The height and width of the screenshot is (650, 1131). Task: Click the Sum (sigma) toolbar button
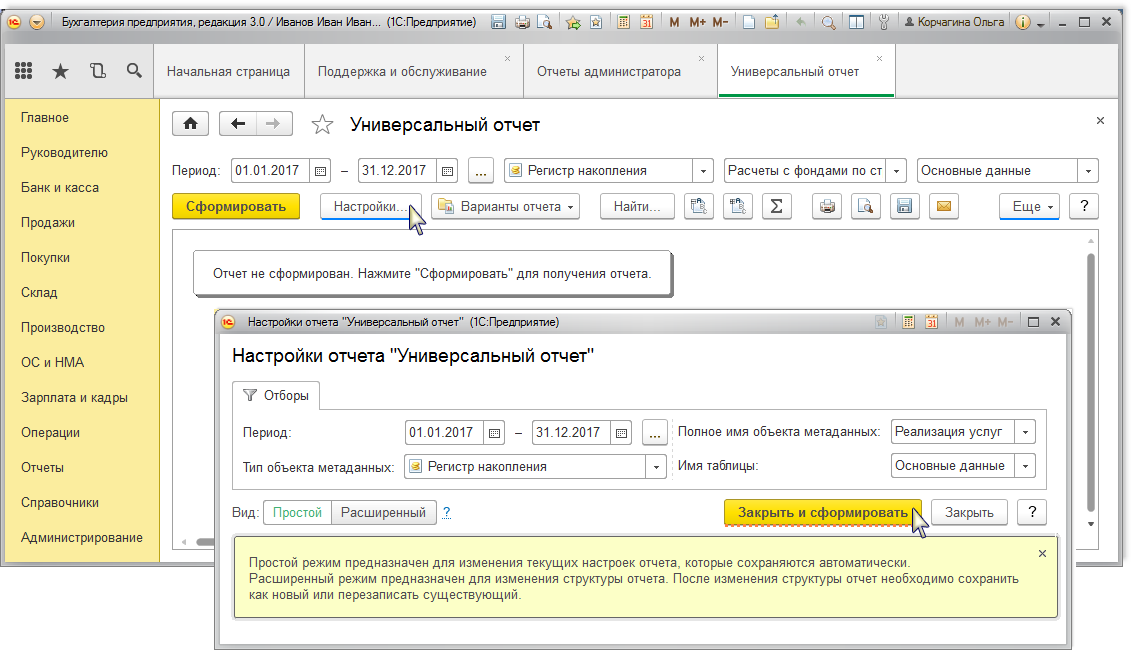point(777,206)
